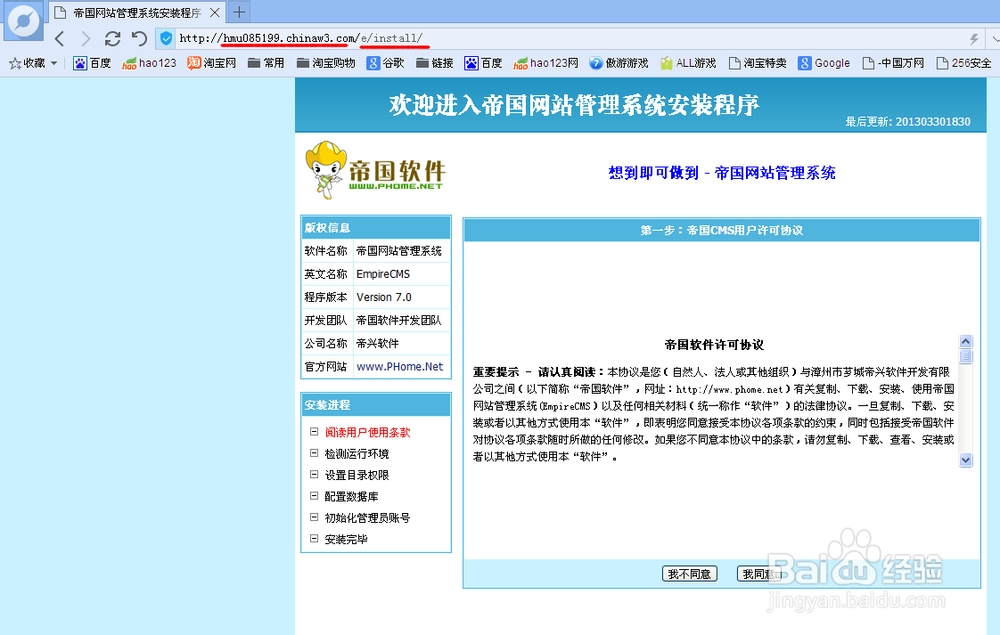Expand the 收藏 dropdown arrow
Image resolution: width=1000 pixels, height=635 pixels.
pyautogui.click(x=54, y=63)
